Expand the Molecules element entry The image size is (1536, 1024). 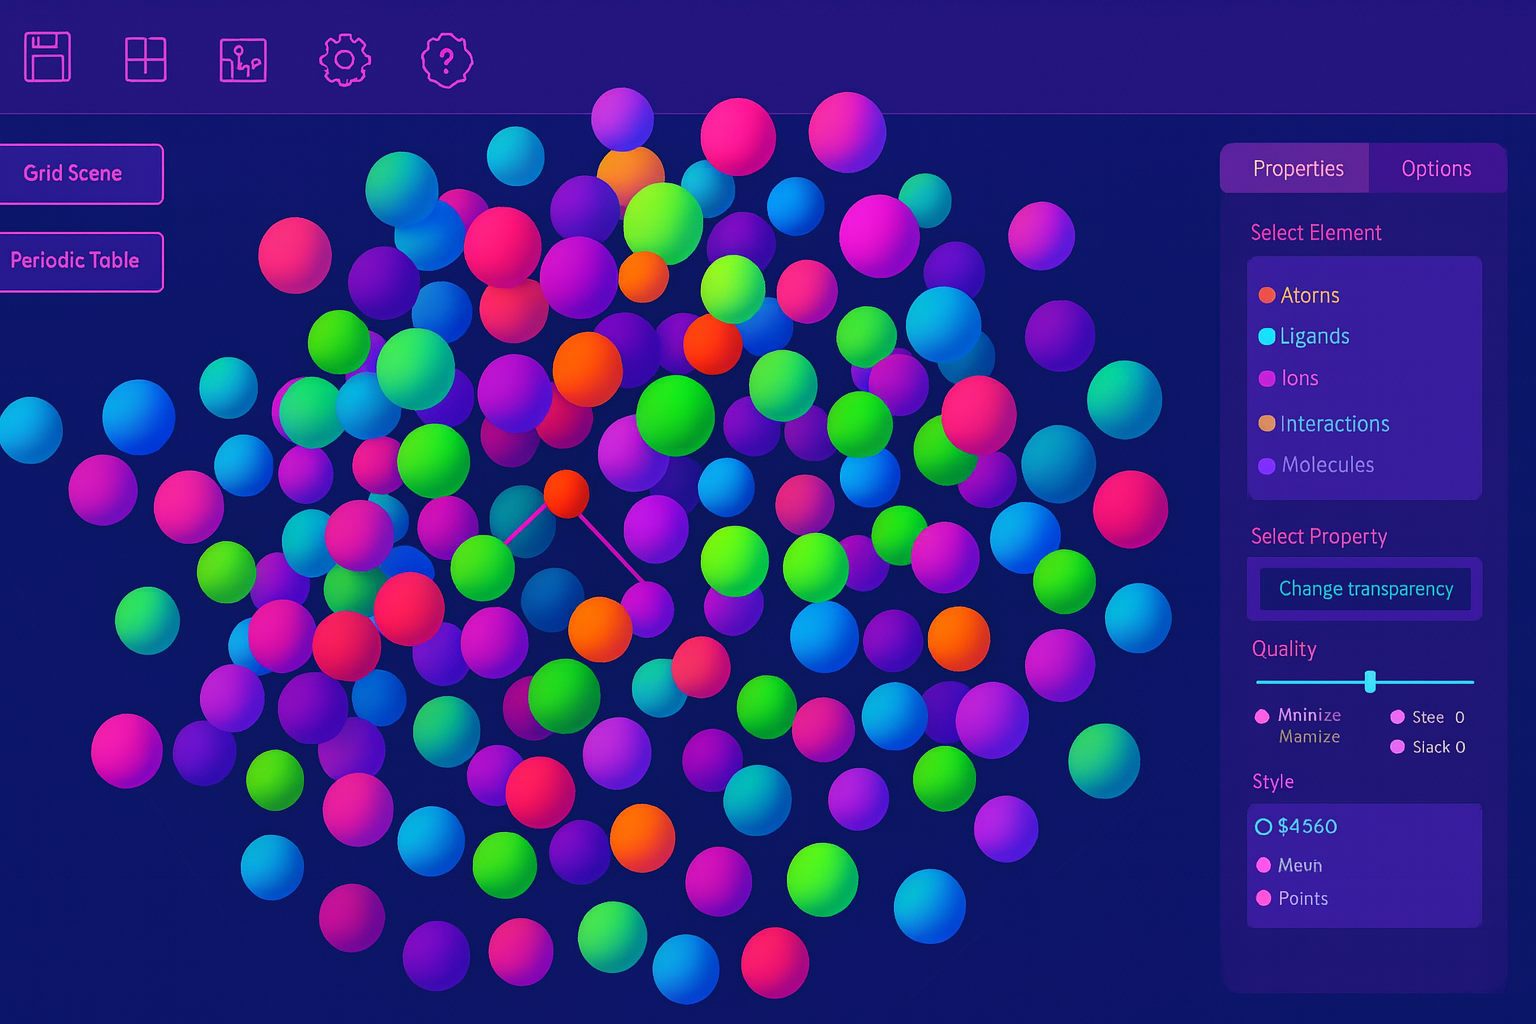pyautogui.click(x=1327, y=465)
